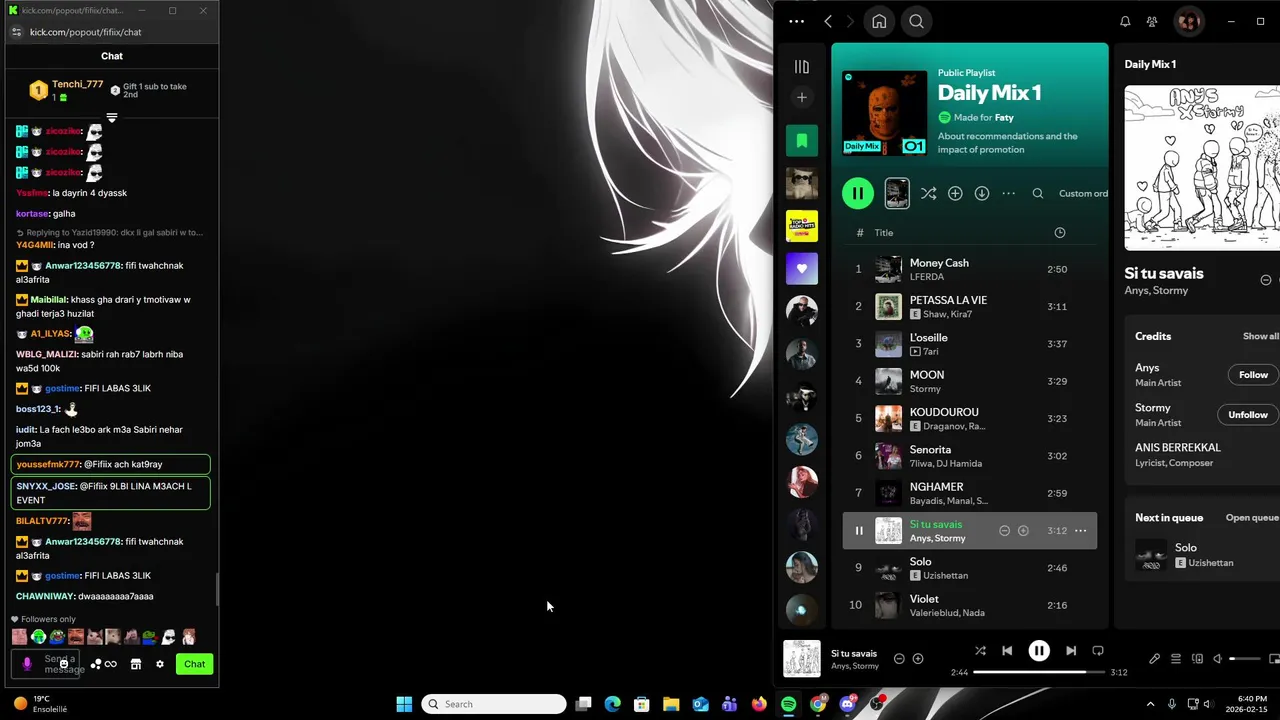Open connect to a device icon
Viewport: 1280px width, 720px height.
pyautogui.click(x=1197, y=659)
